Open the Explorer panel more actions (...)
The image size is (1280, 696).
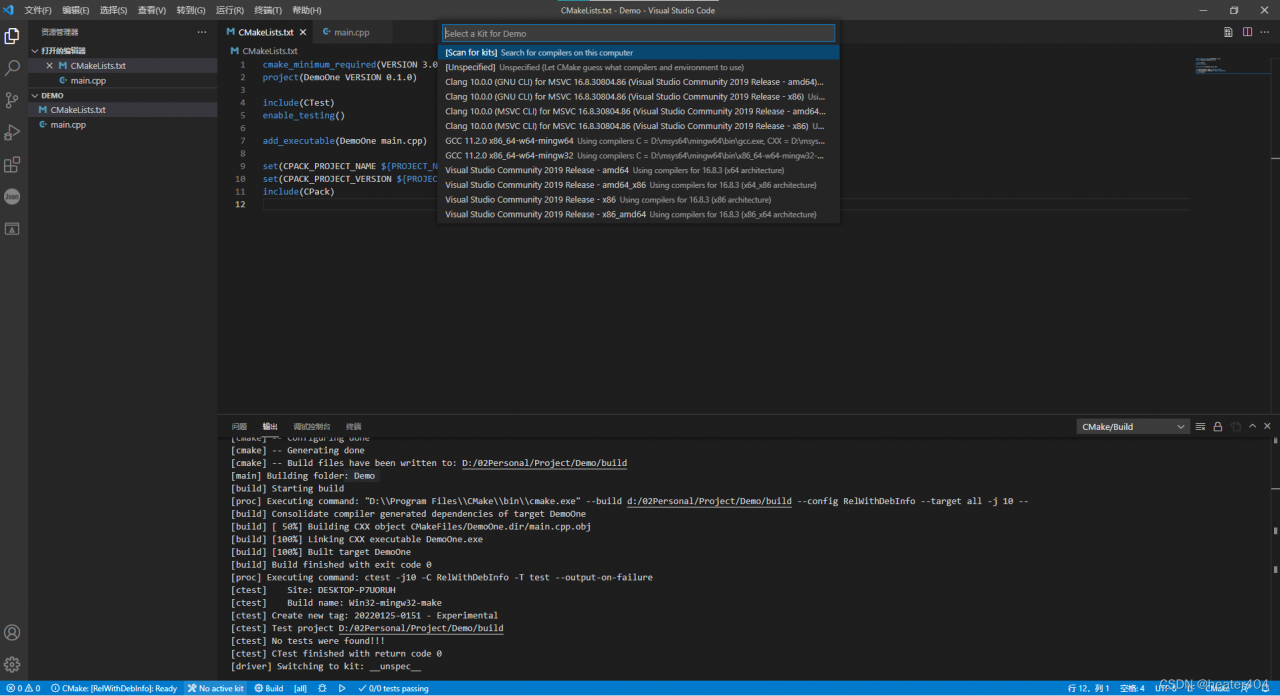[202, 32]
